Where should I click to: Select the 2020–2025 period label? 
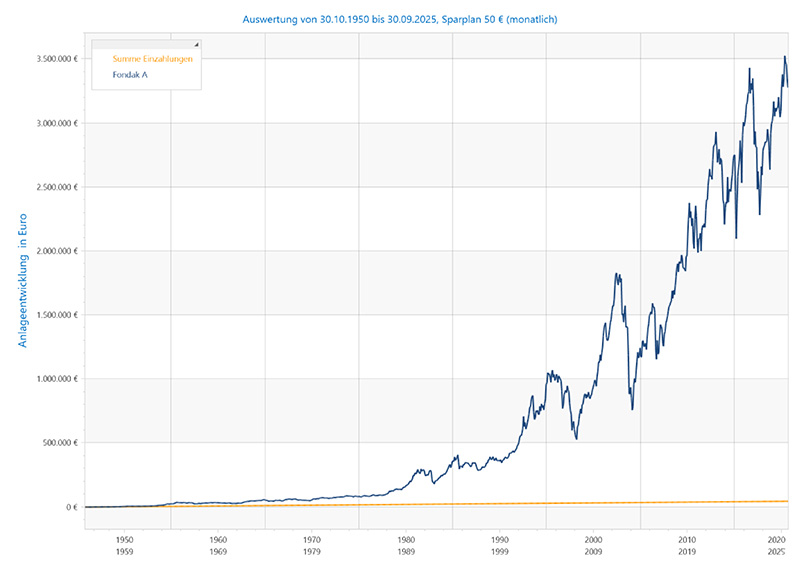(x=775, y=543)
